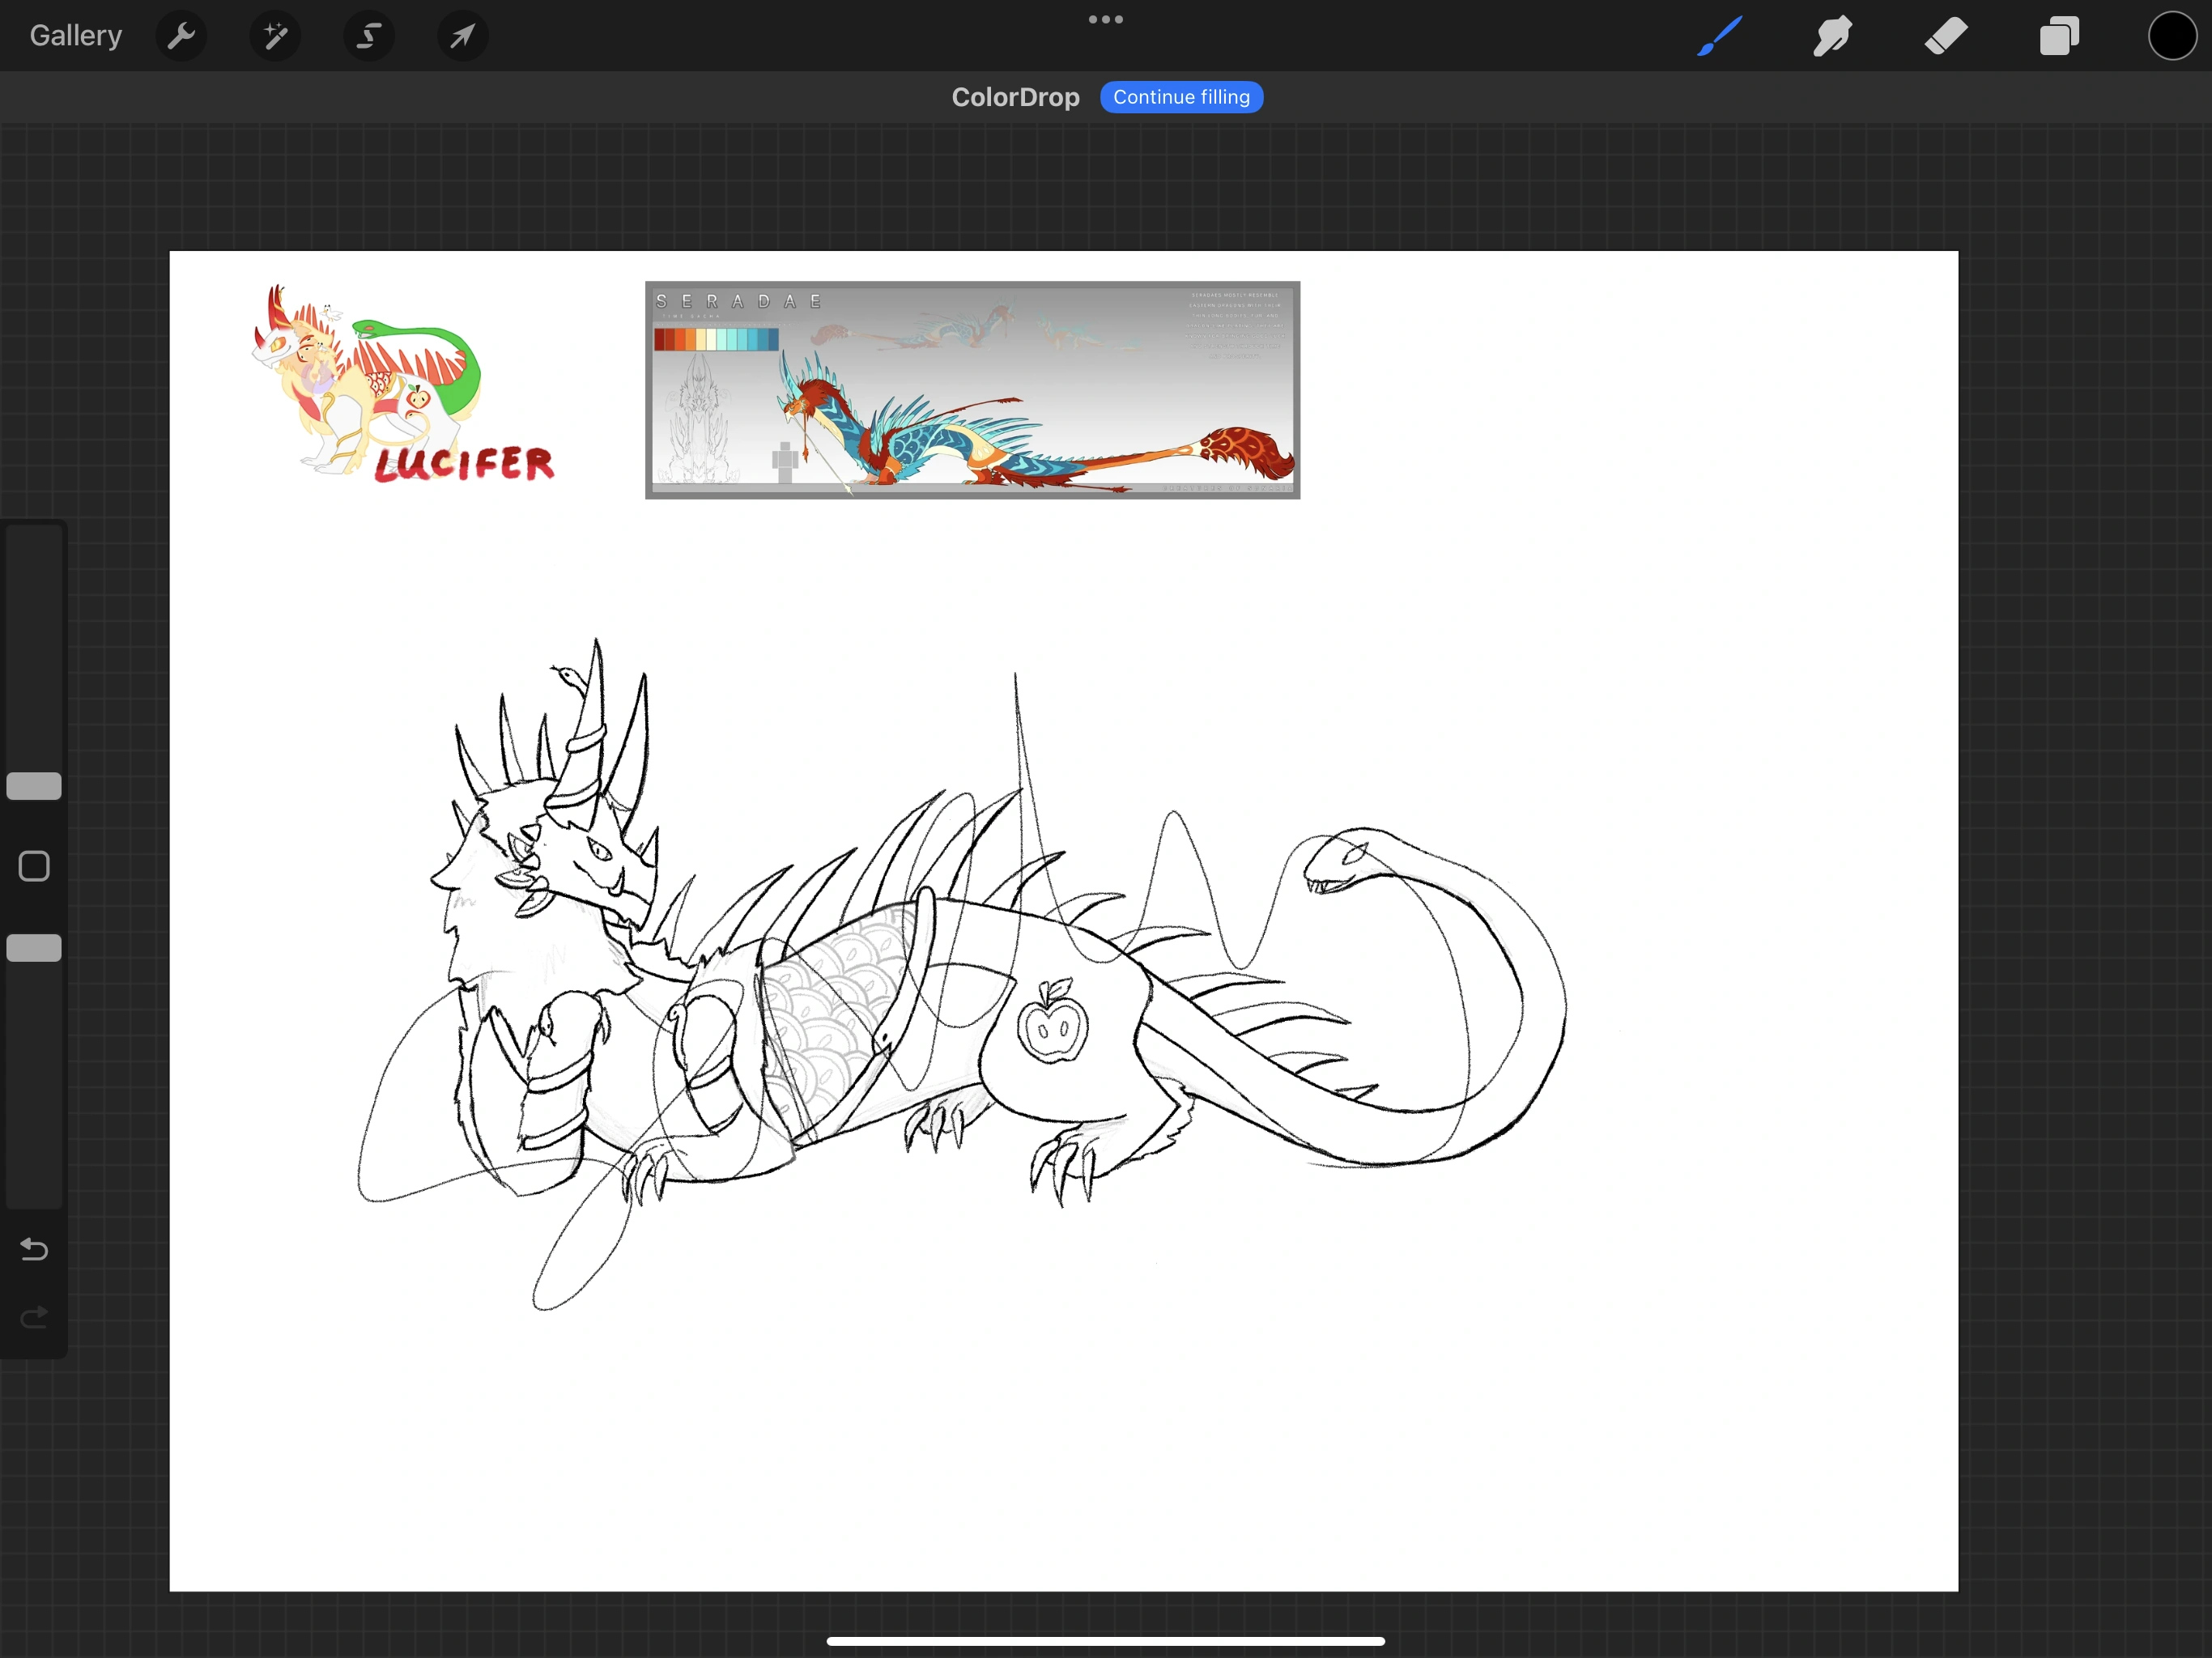This screenshot has height=1658, width=2212.
Task: Select the Smudge tool
Action: tap(1832, 35)
